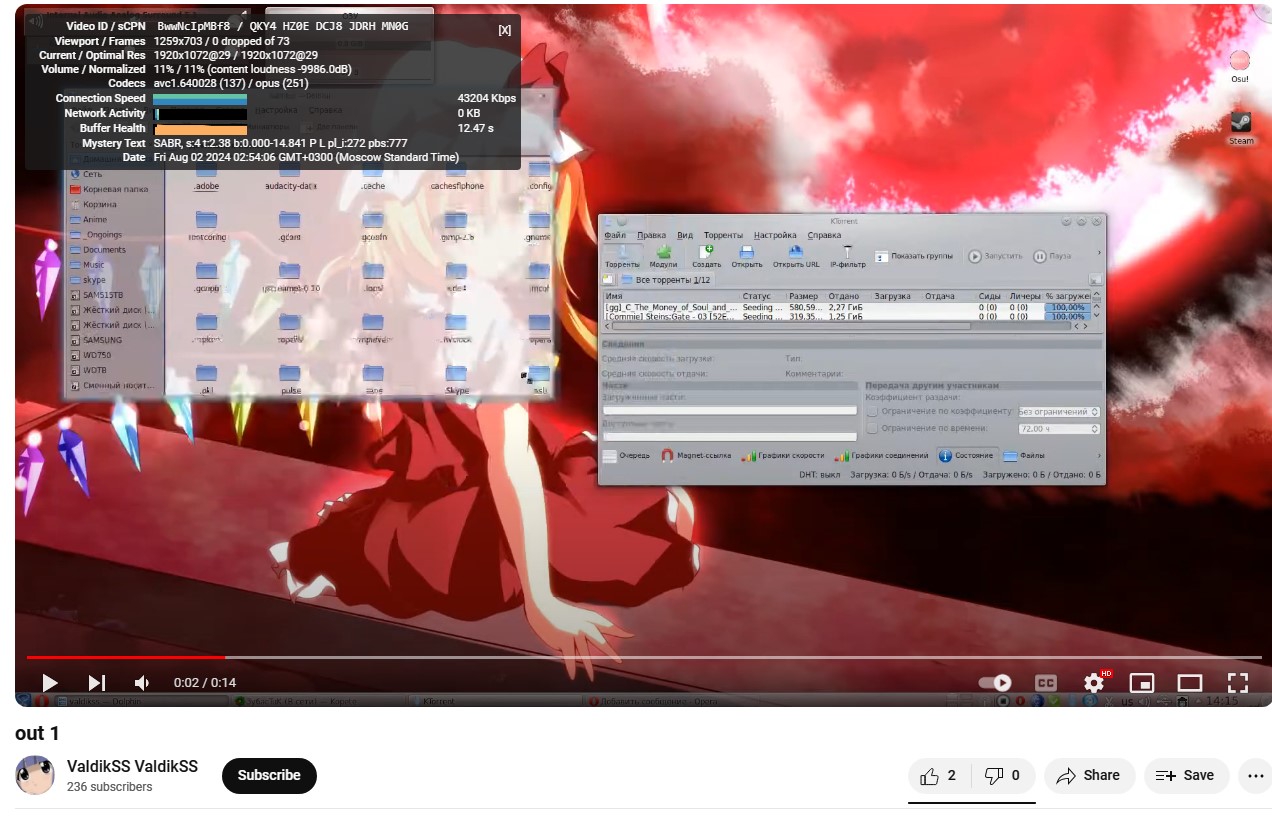Click the new tab icon in KTorrent
Viewport: 1272px width, 817px height.
coord(608,280)
